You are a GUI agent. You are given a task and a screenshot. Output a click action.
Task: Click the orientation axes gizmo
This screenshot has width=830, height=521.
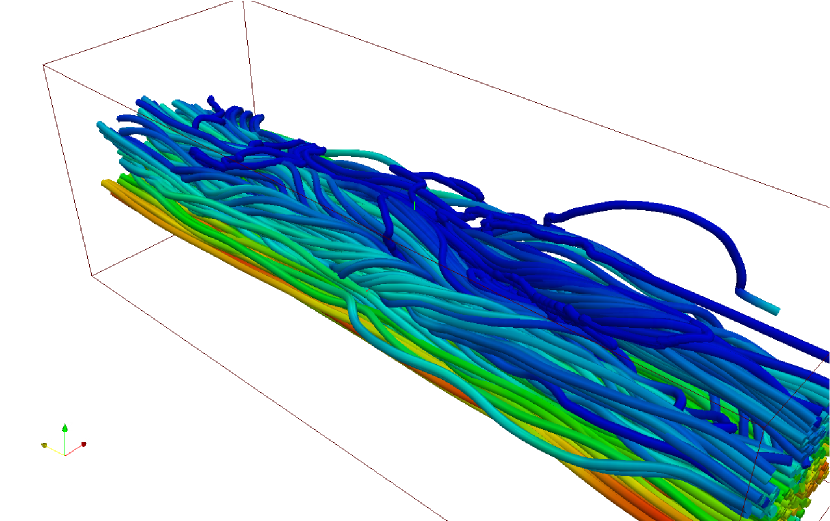click(64, 441)
